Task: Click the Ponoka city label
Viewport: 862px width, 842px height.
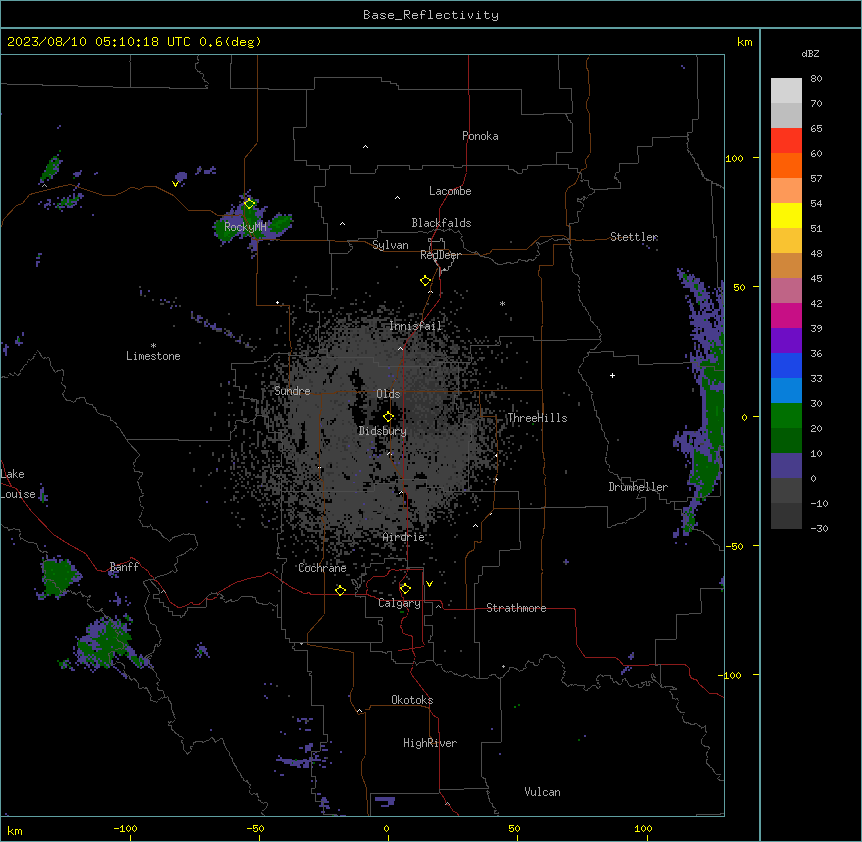Action: click(x=480, y=136)
